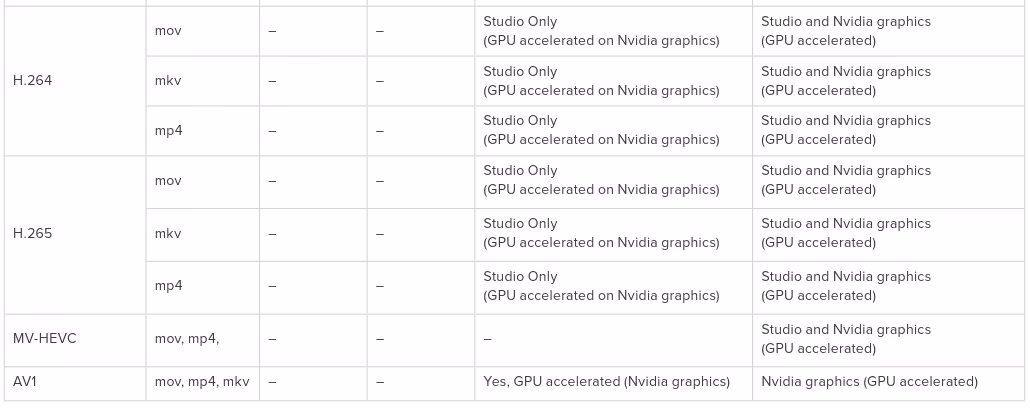Click 'Studio Only' text in H.265 mkv row

tap(520, 224)
